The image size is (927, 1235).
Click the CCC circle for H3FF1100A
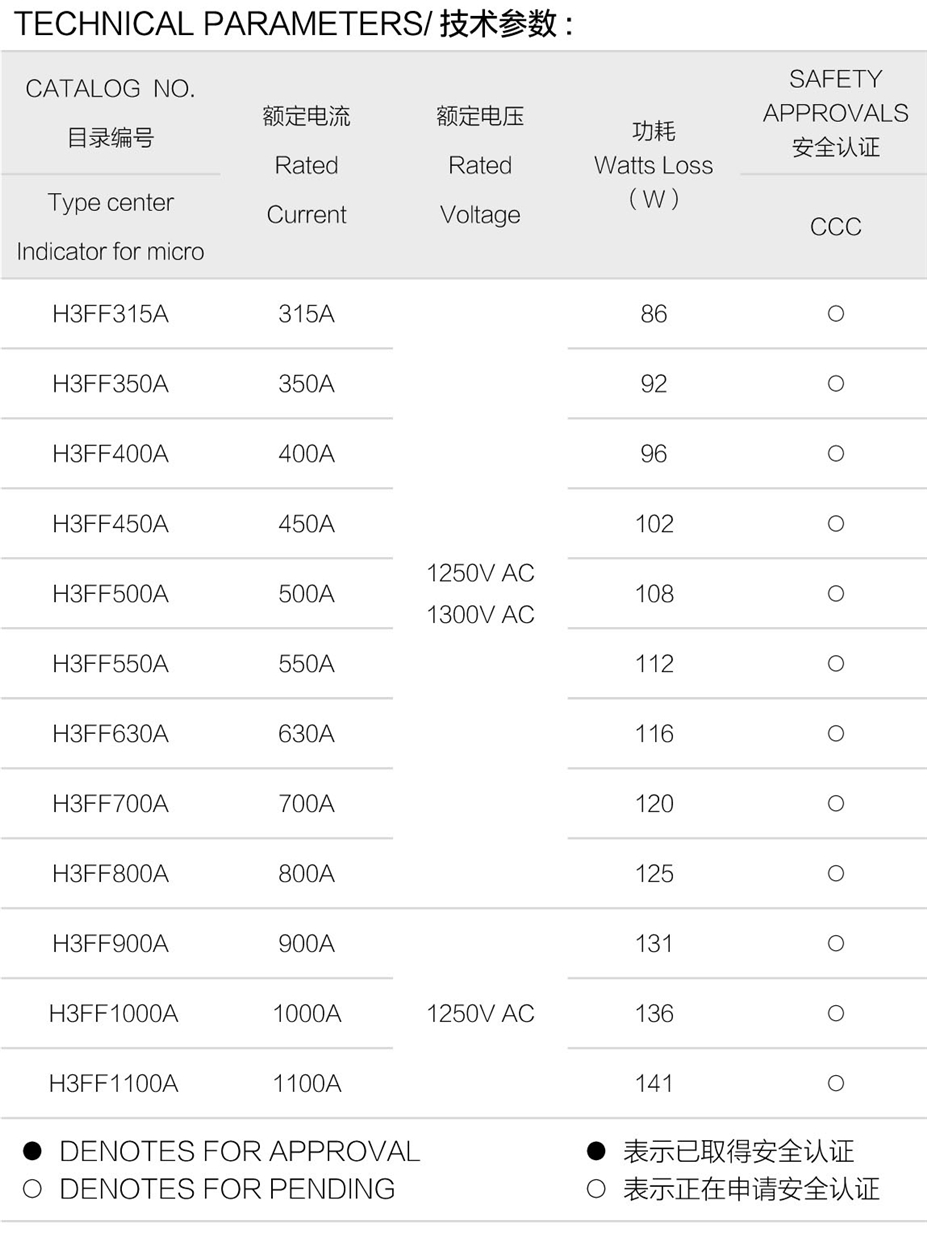coord(836,1084)
